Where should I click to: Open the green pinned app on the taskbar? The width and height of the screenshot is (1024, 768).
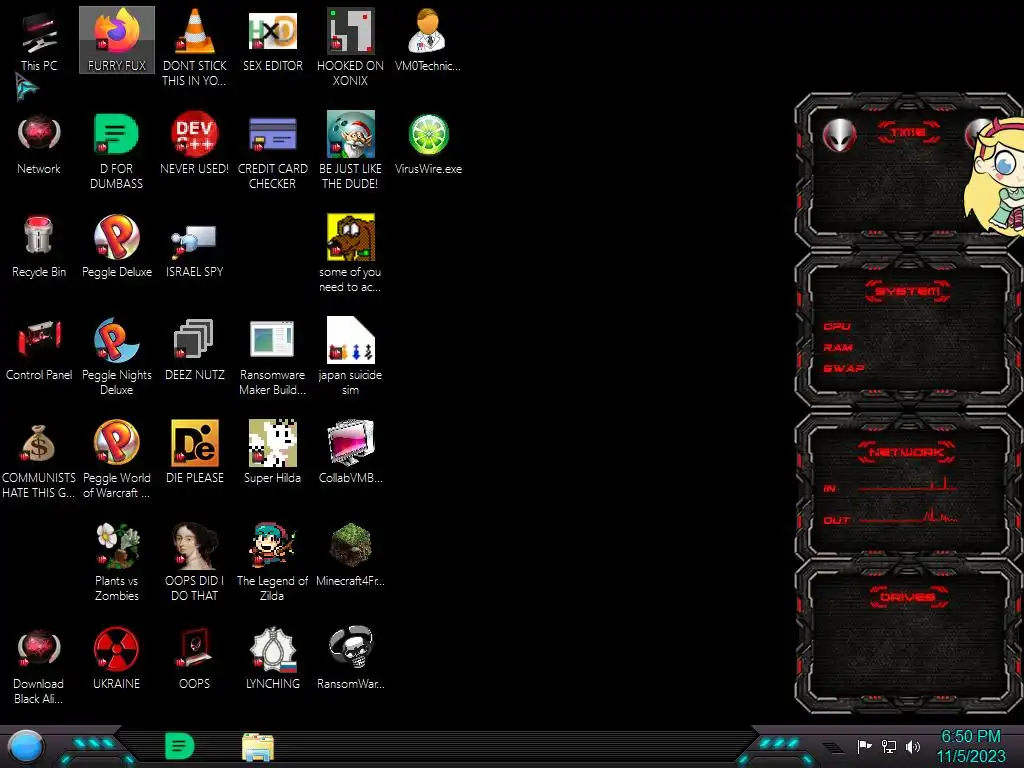pos(180,746)
